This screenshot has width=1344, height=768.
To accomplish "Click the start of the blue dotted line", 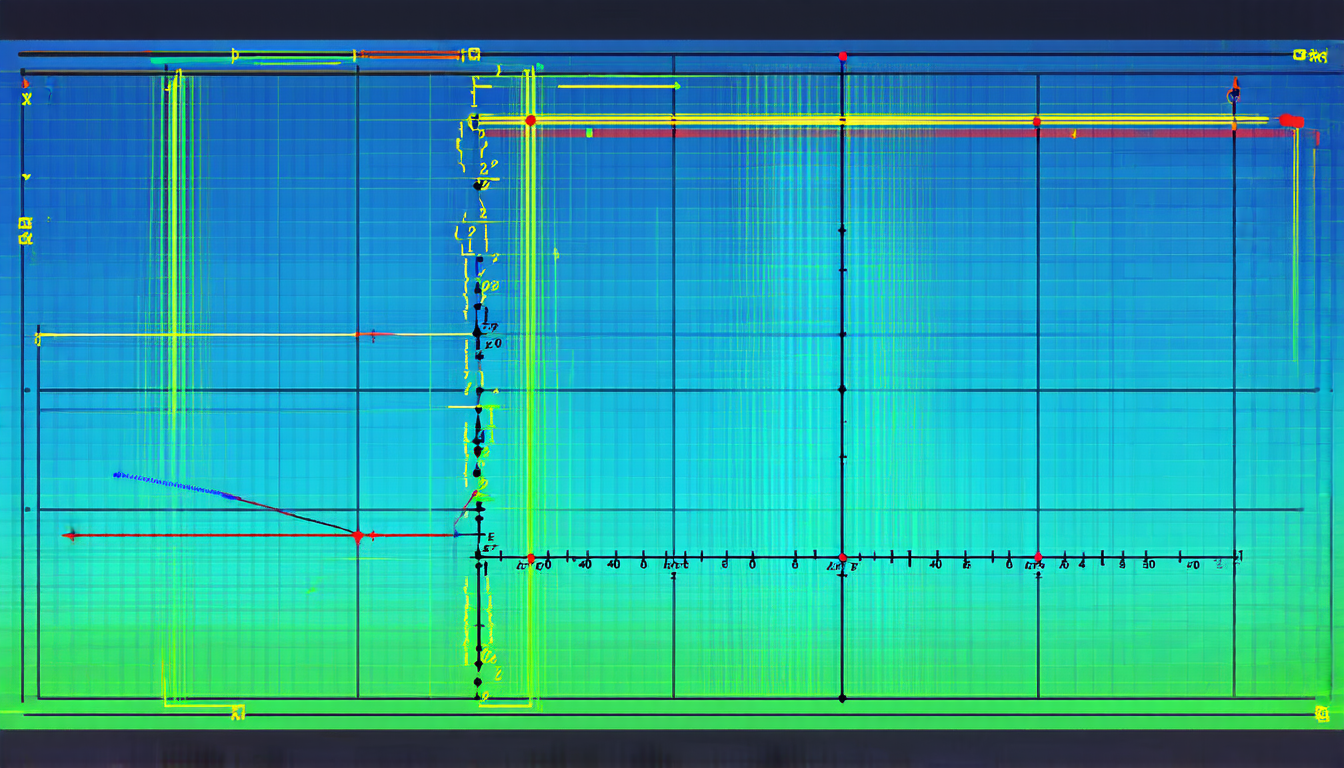I will [117, 474].
